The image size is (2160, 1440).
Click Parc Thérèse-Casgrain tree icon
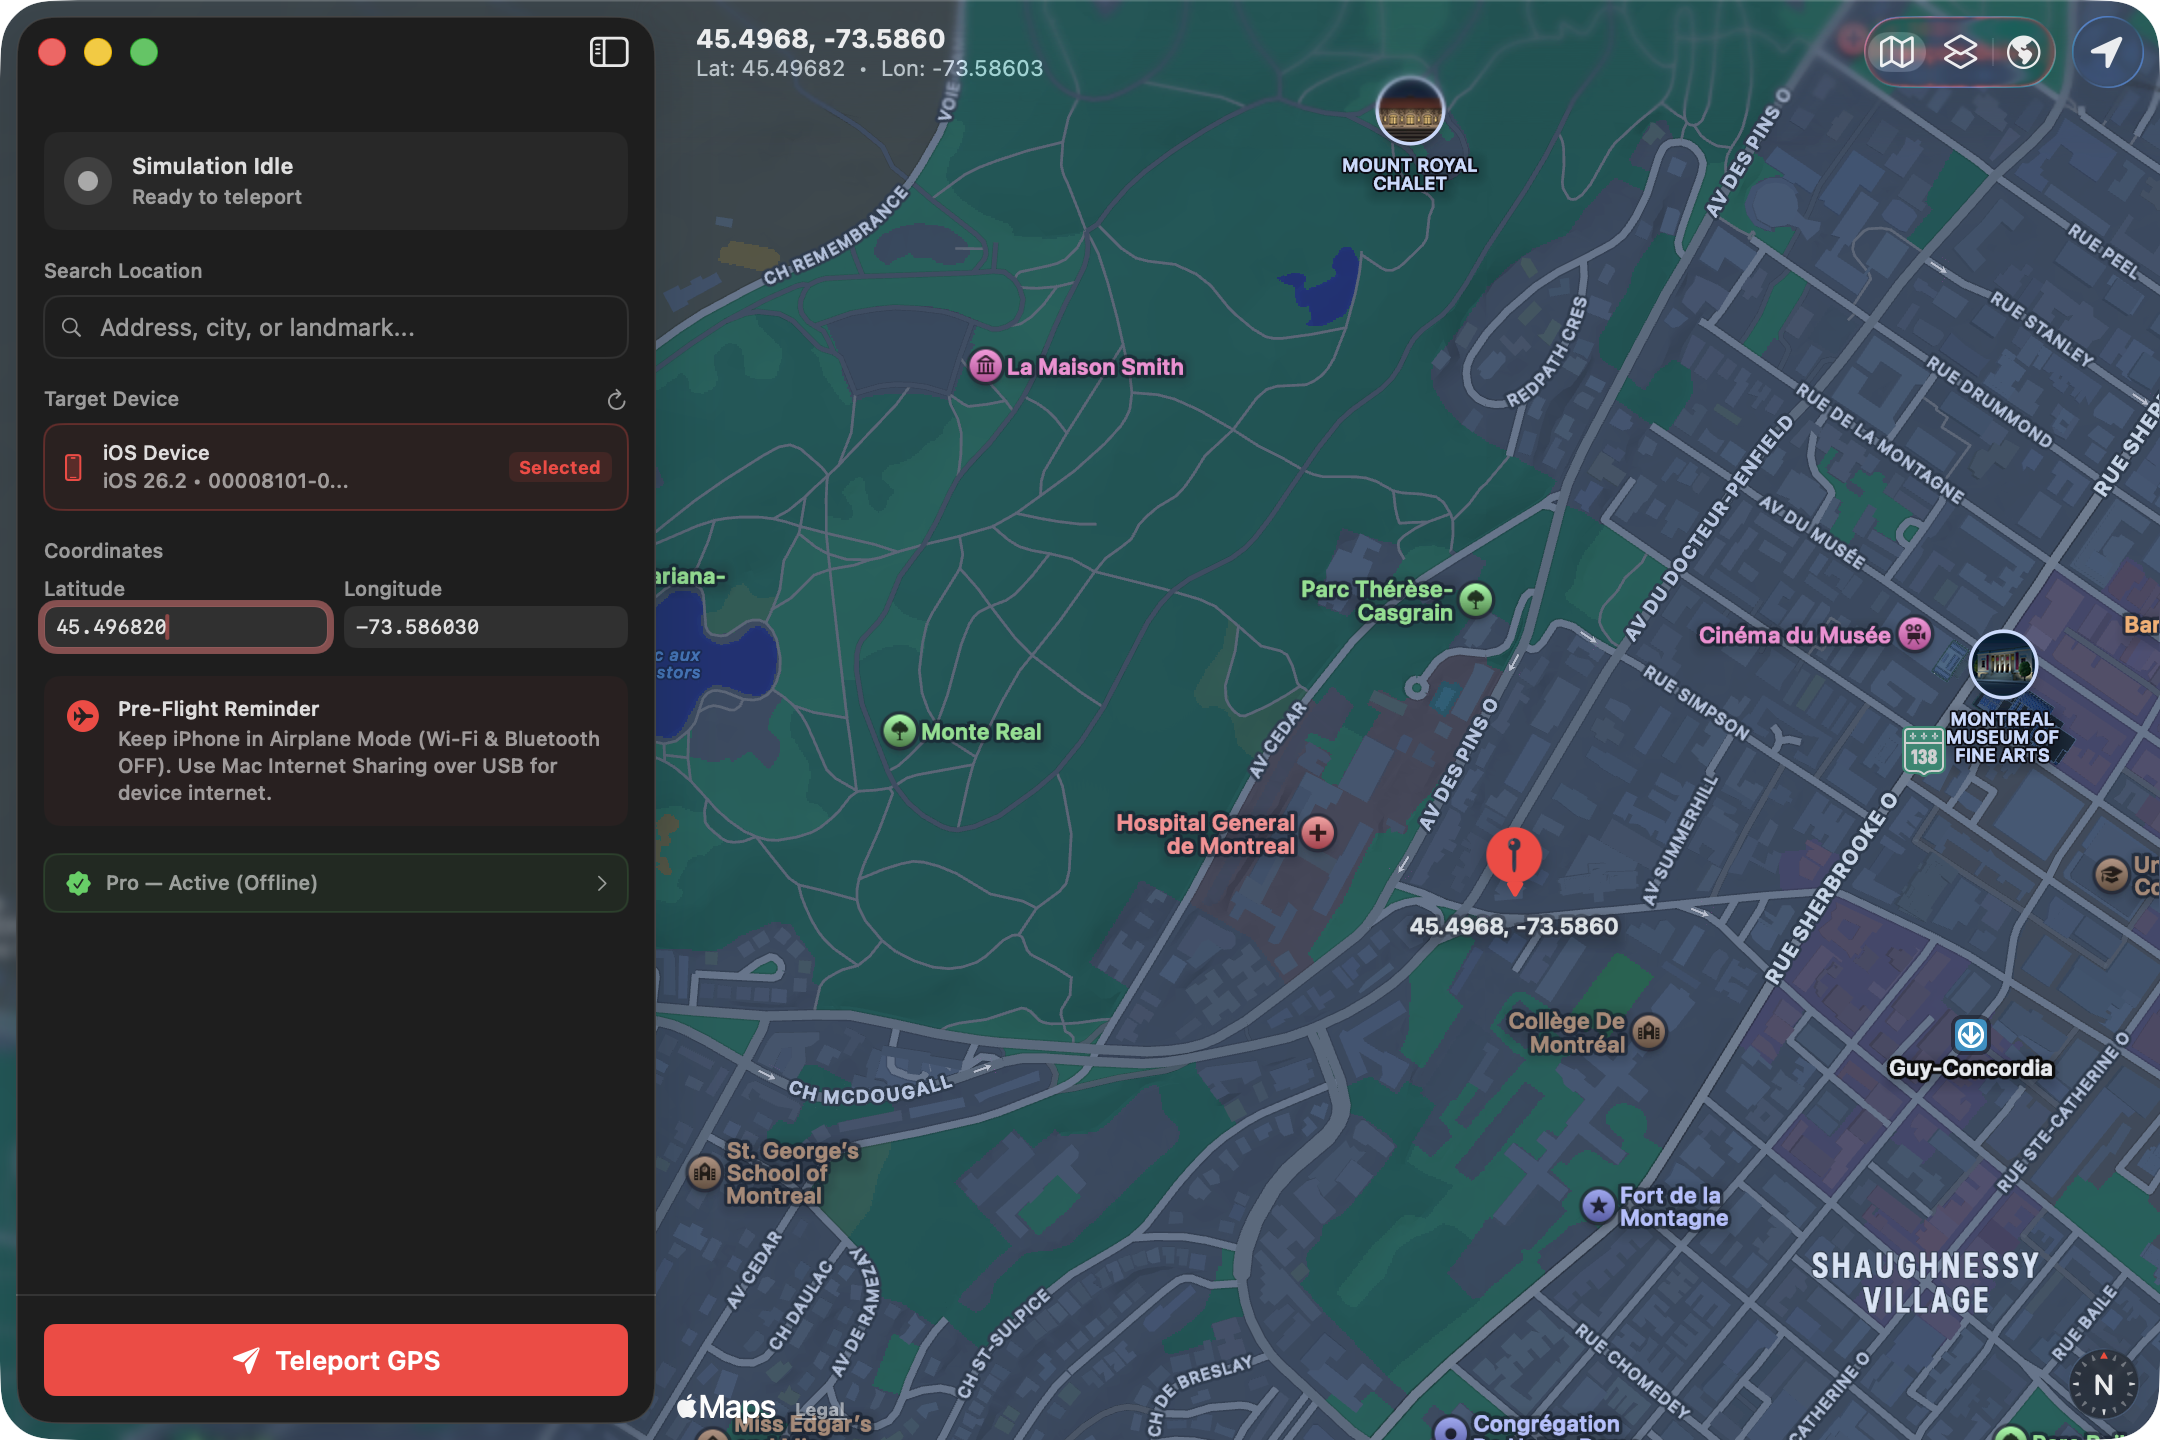coord(1475,600)
